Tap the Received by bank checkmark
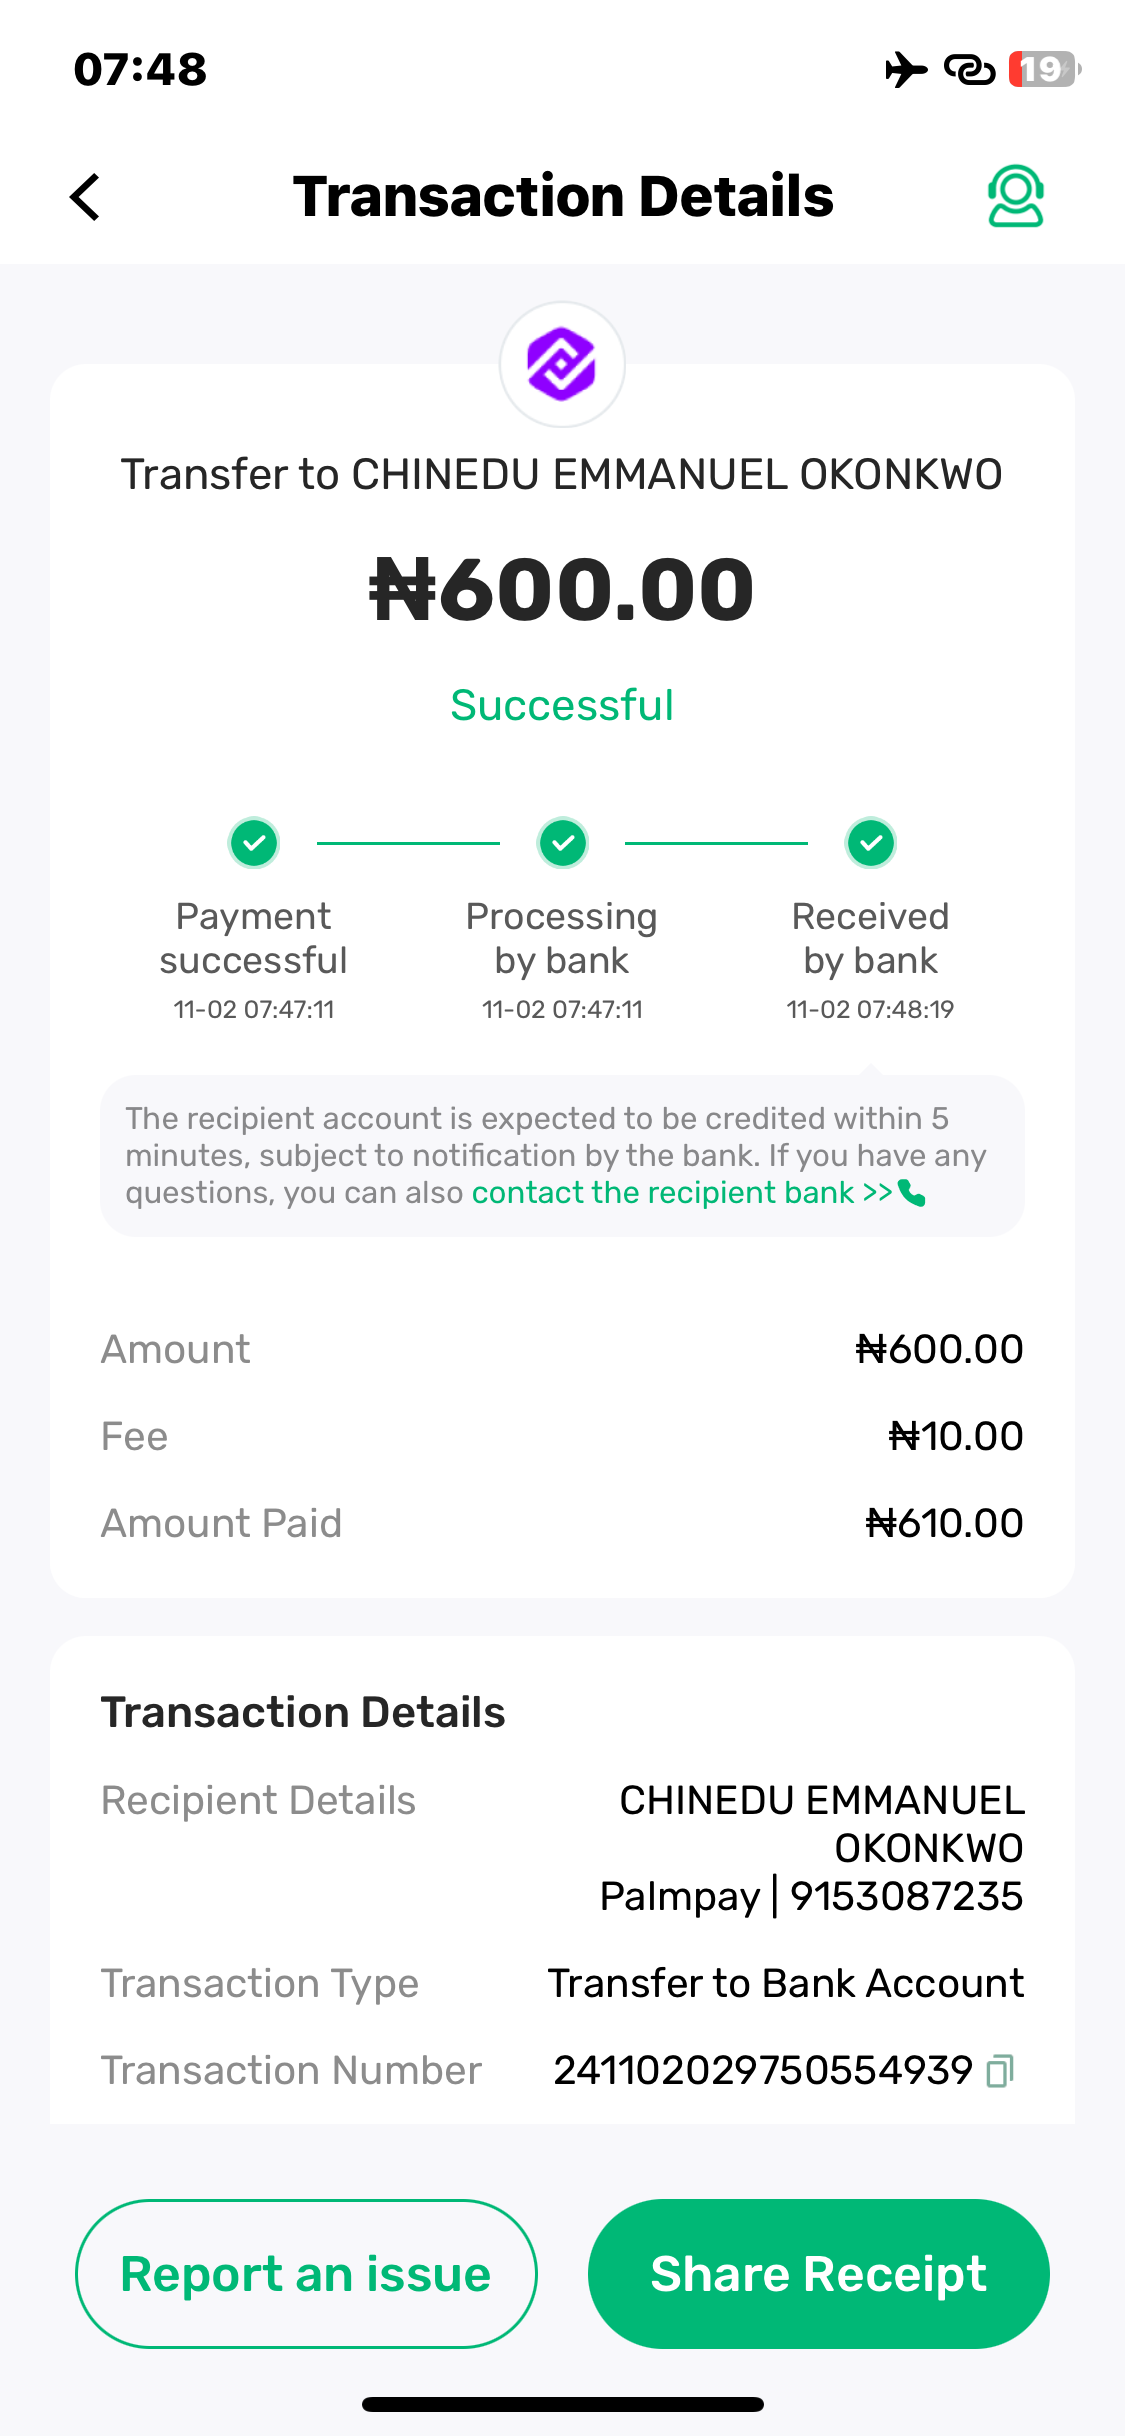Viewport: 1125px width, 2436px height. click(871, 843)
